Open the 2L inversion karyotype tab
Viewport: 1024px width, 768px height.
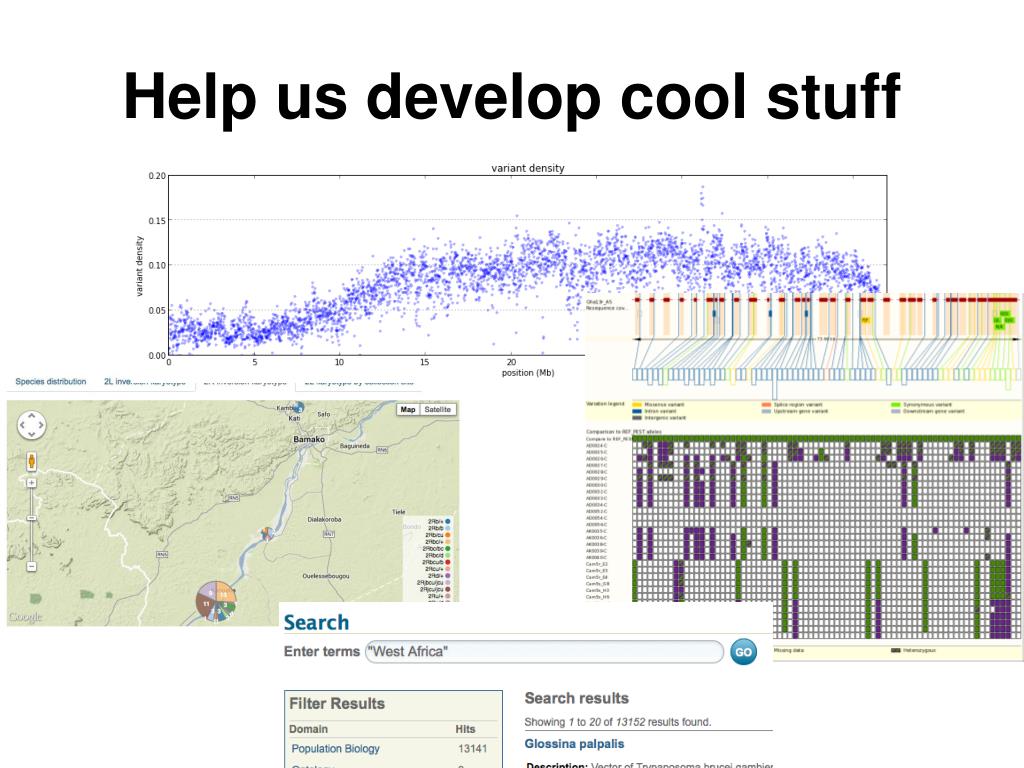tap(145, 381)
